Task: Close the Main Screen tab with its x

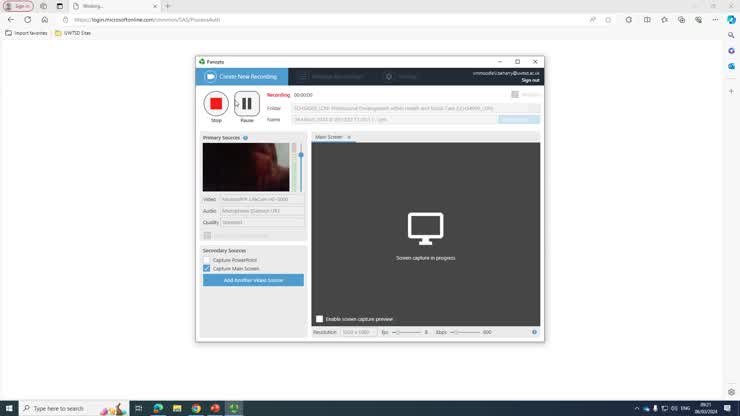Action: tap(349, 137)
